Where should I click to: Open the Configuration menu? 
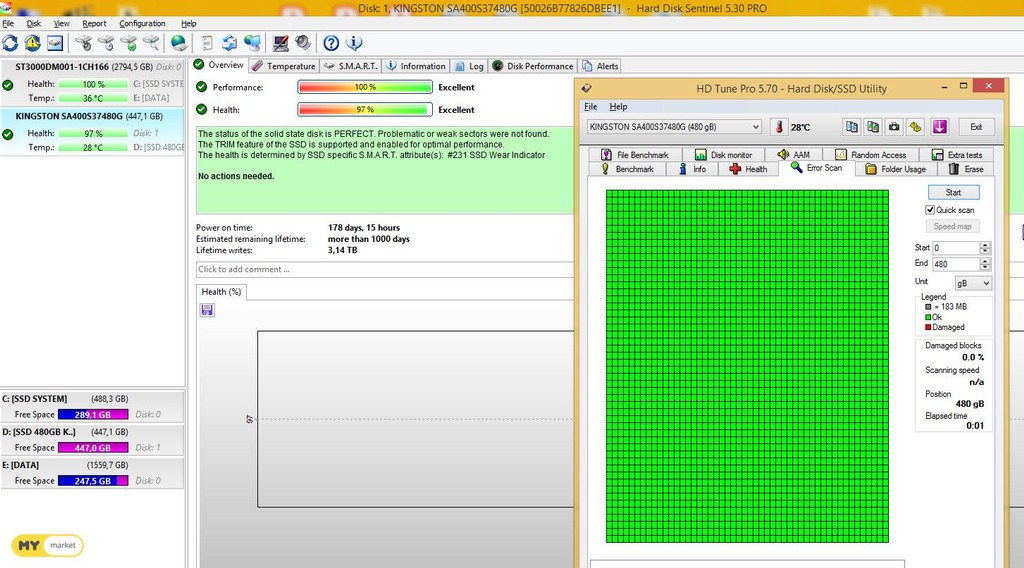point(142,23)
